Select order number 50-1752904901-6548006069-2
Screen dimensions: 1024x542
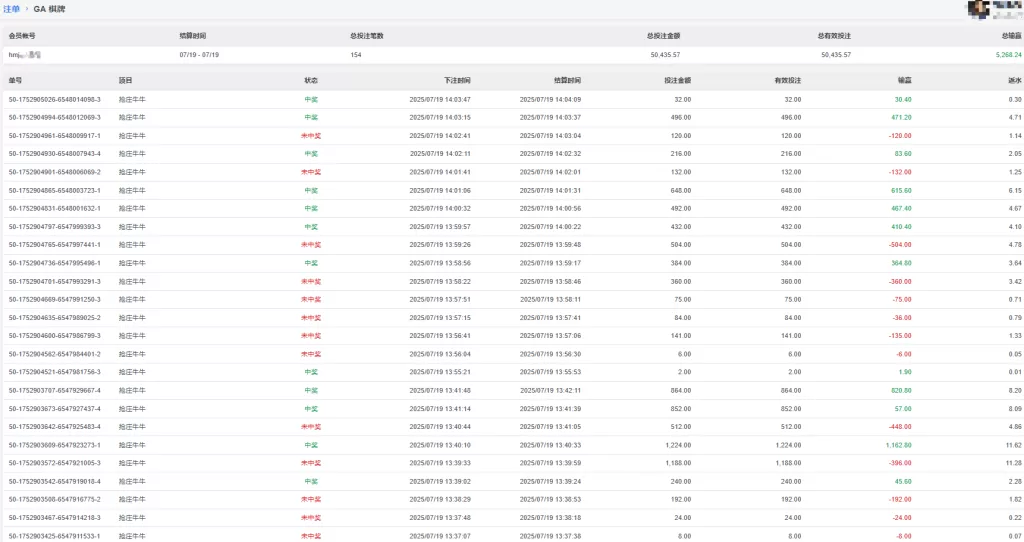coord(55,172)
